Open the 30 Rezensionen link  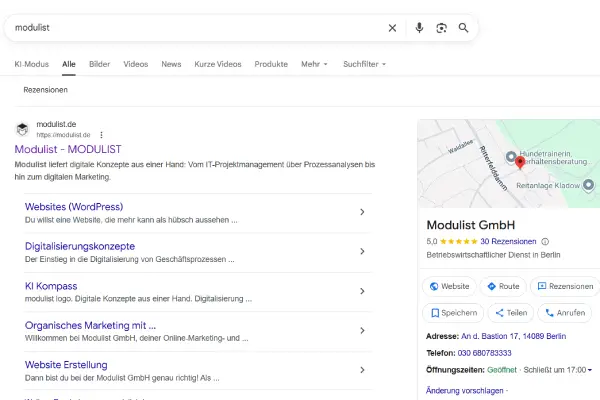[x=508, y=242]
